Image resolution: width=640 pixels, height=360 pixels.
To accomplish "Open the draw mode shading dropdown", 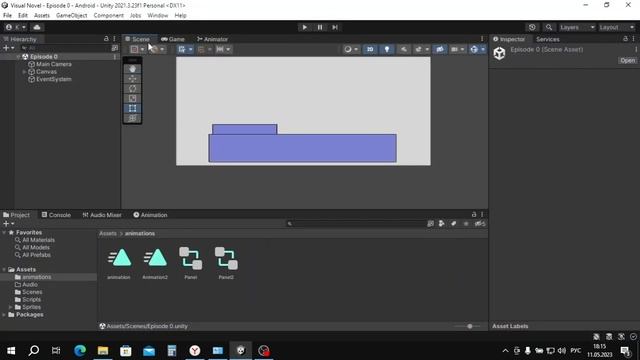I will (351, 49).
